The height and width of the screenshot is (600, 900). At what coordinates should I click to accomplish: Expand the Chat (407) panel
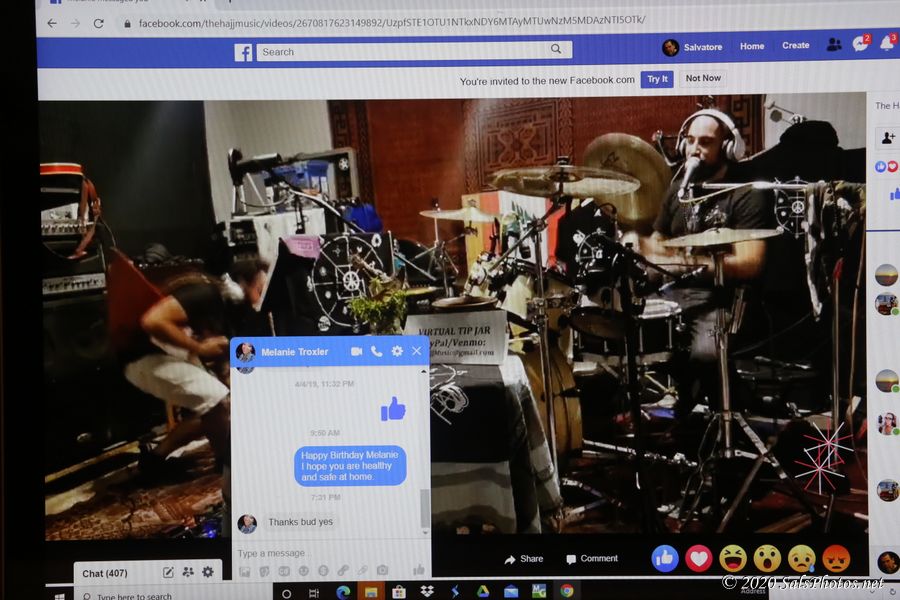click(105, 573)
